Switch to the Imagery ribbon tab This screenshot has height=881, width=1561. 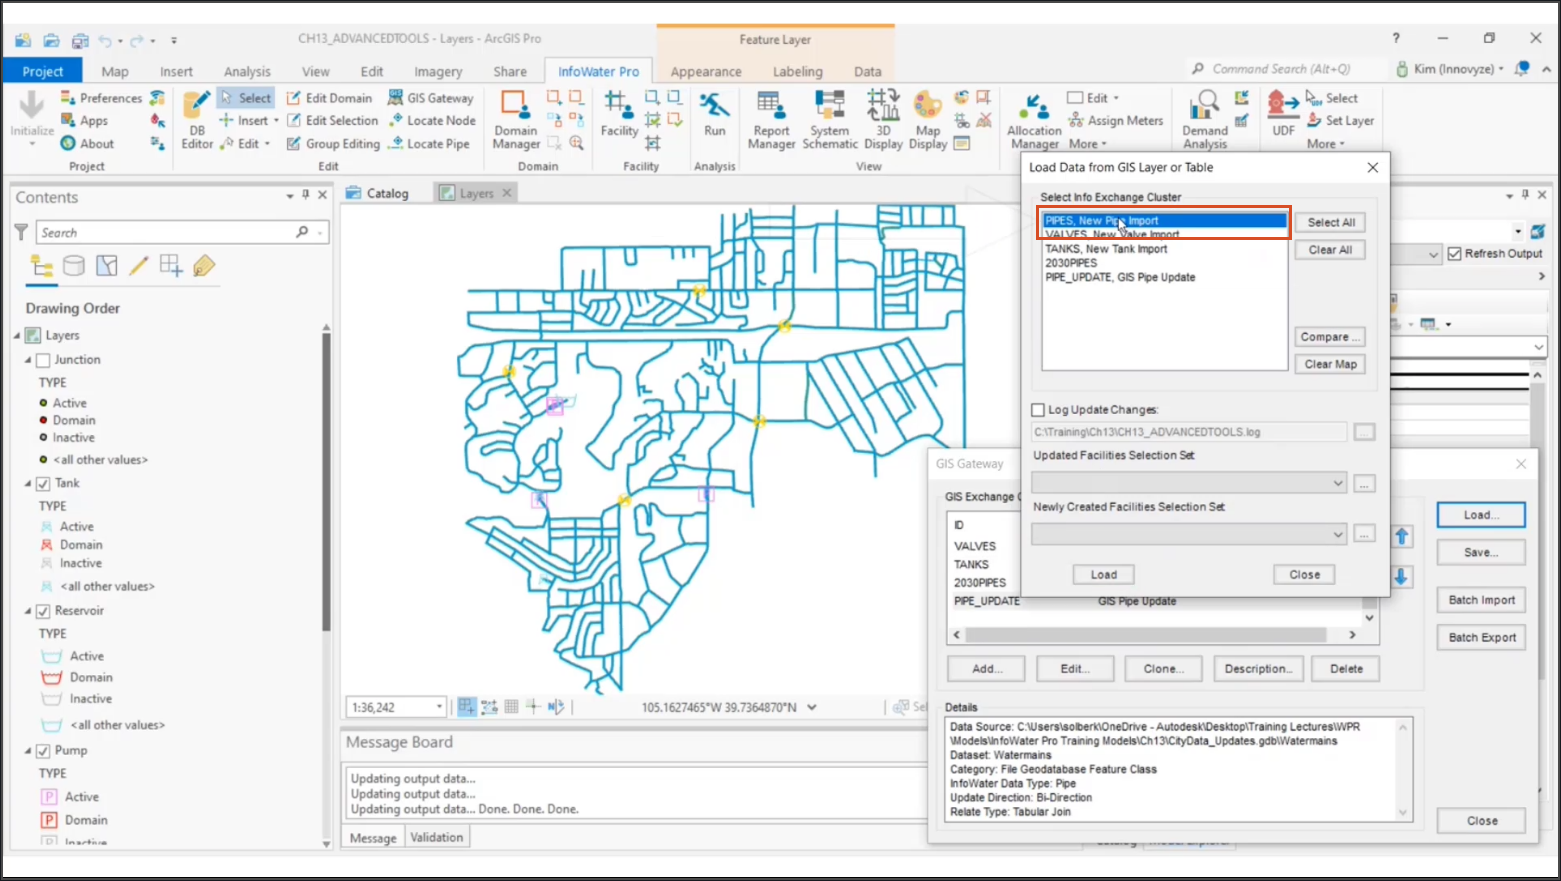438,71
